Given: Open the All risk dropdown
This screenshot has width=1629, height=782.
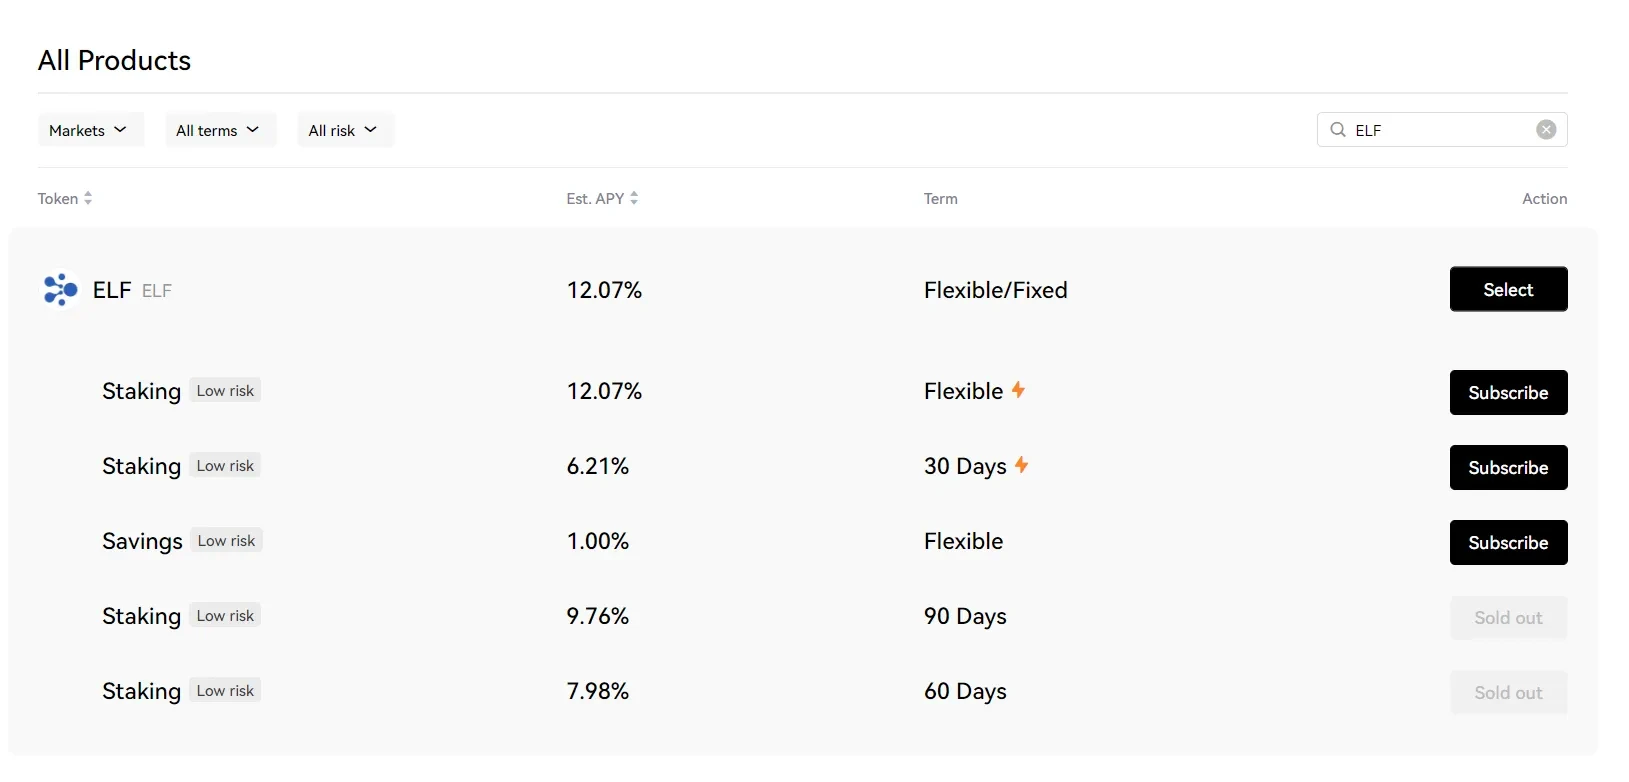Looking at the screenshot, I should tap(345, 130).
